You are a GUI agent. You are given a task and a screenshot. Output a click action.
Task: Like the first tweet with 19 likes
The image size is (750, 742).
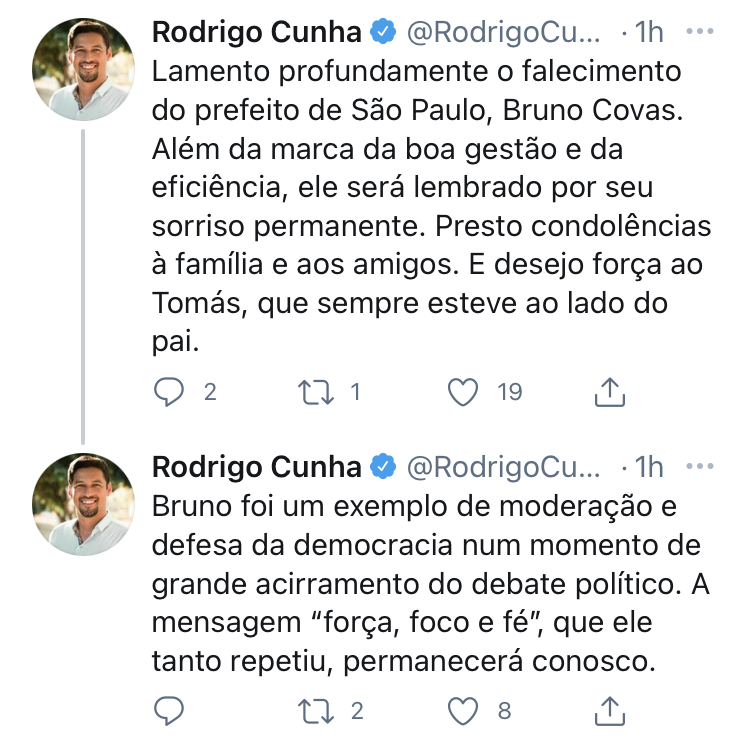[462, 393]
